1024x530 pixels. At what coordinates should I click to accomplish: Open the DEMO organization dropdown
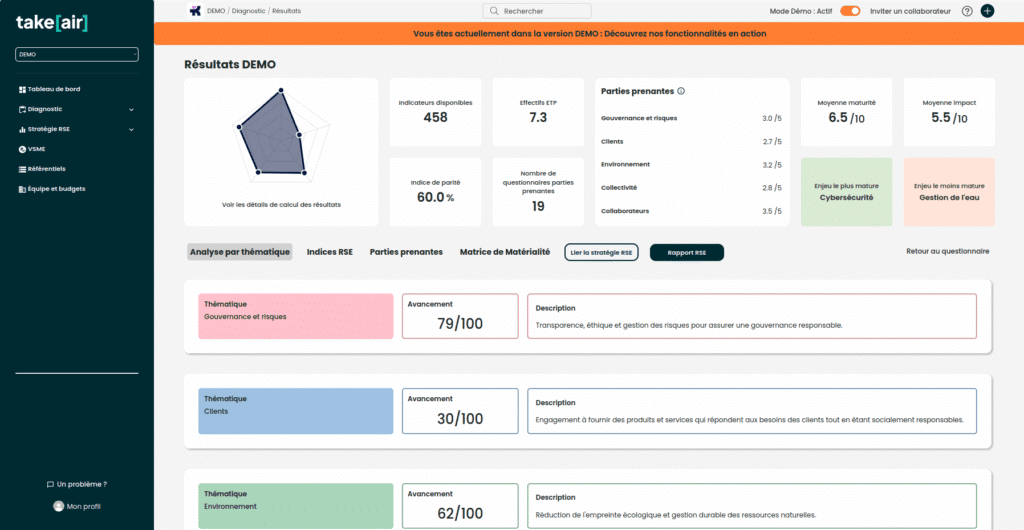(76, 54)
